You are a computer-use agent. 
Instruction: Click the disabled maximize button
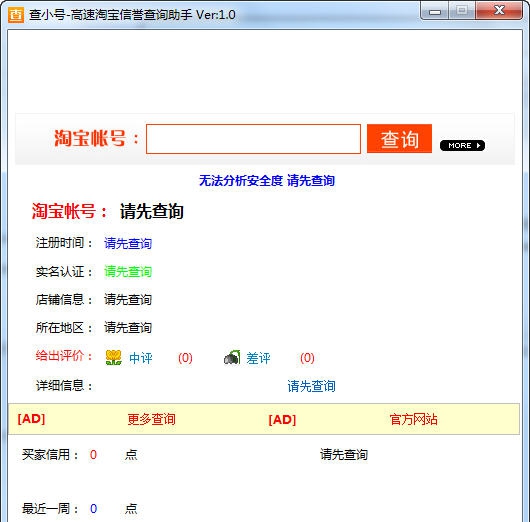[x=462, y=11]
